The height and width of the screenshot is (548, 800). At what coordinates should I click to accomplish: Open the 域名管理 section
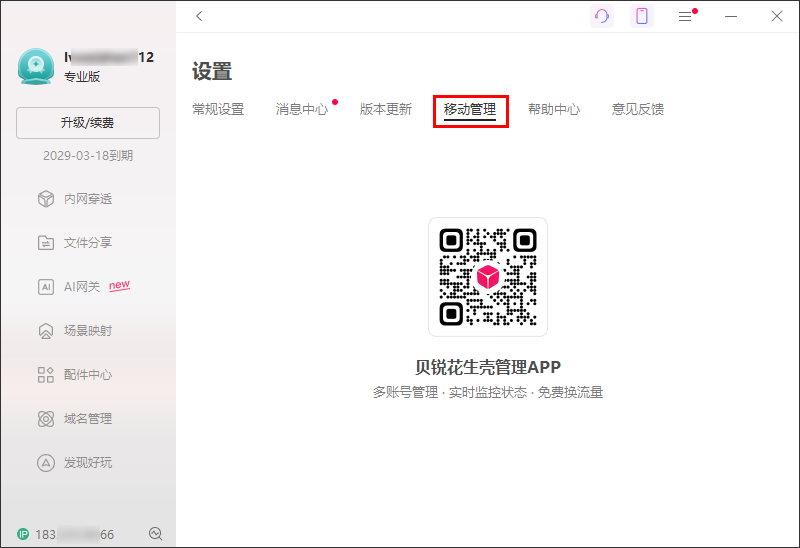tap(88, 419)
